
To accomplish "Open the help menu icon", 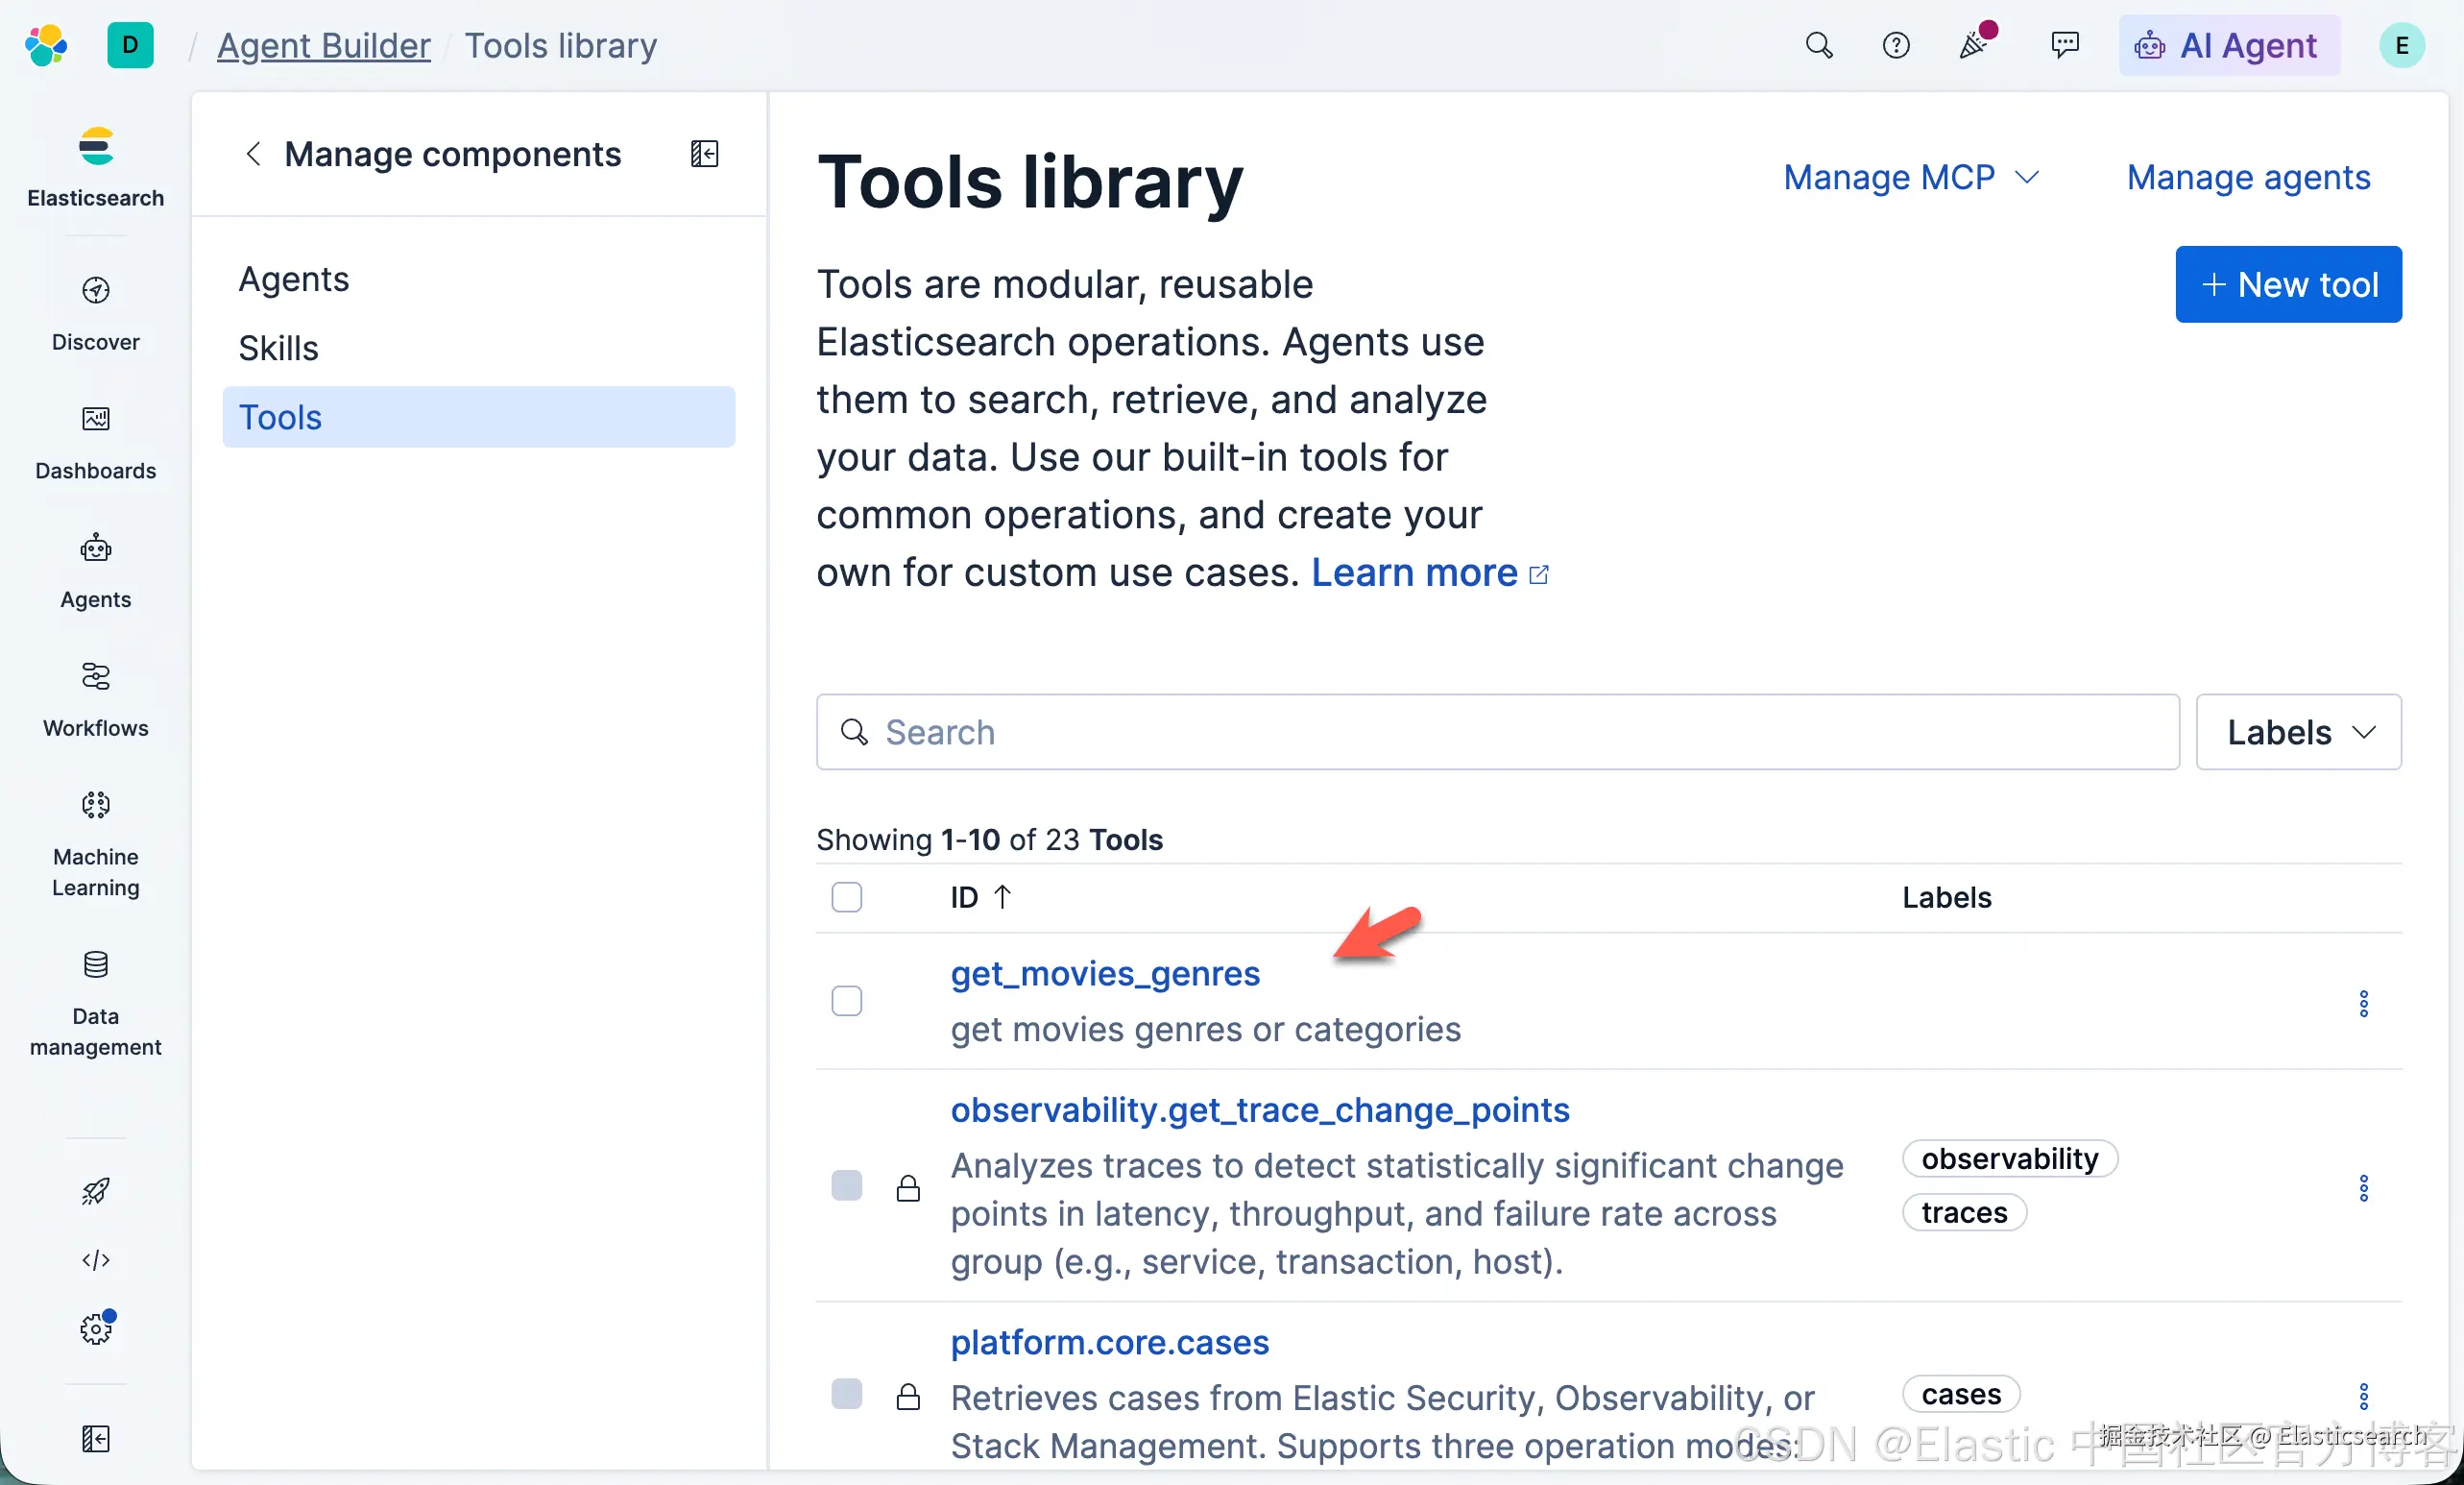I will (1896, 45).
